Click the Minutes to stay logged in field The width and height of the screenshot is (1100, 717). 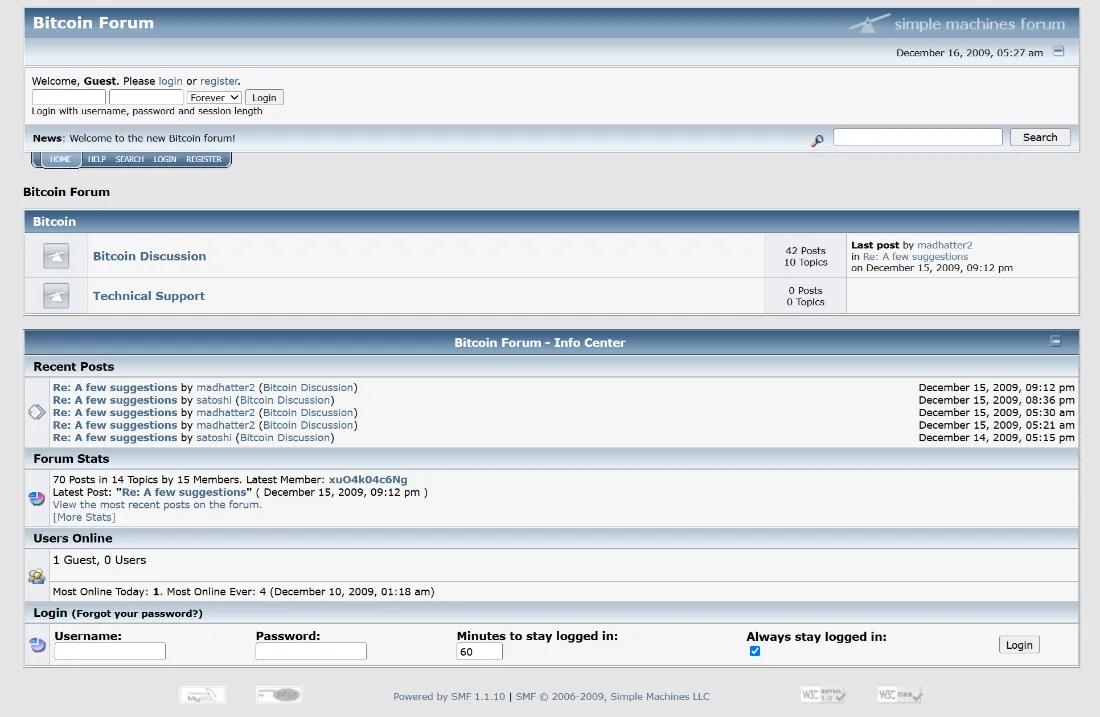click(479, 652)
